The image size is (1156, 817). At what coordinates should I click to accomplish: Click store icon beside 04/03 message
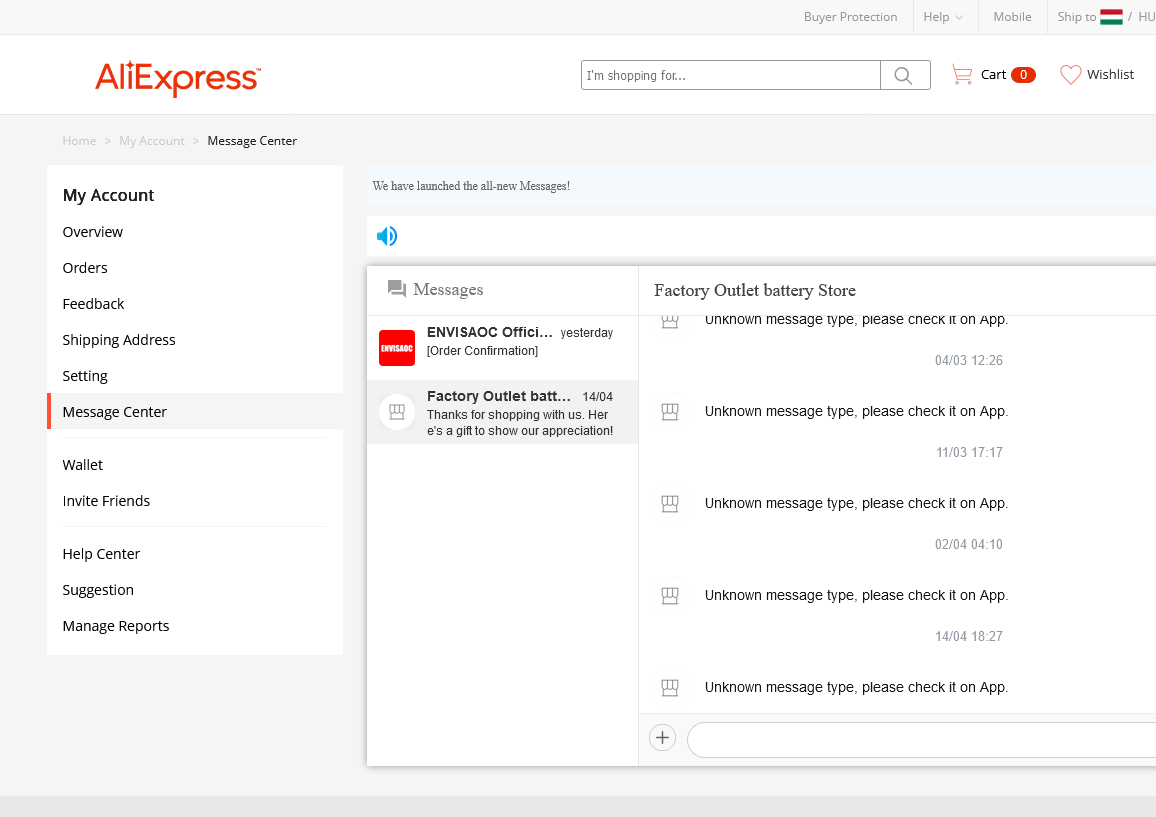(x=670, y=321)
